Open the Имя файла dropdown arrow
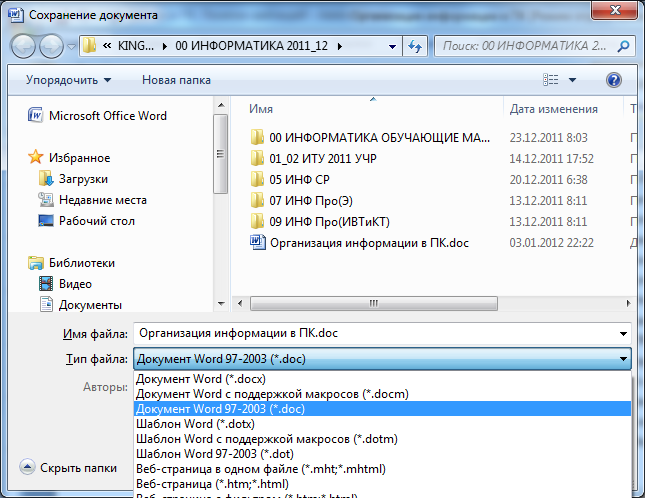This screenshot has width=645, height=498. coord(623,334)
